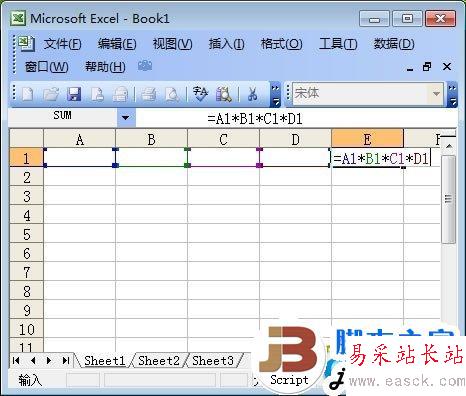The height and width of the screenshot is (396, 466).
Task: Click cell B1
Action: [x=152, y=157]
